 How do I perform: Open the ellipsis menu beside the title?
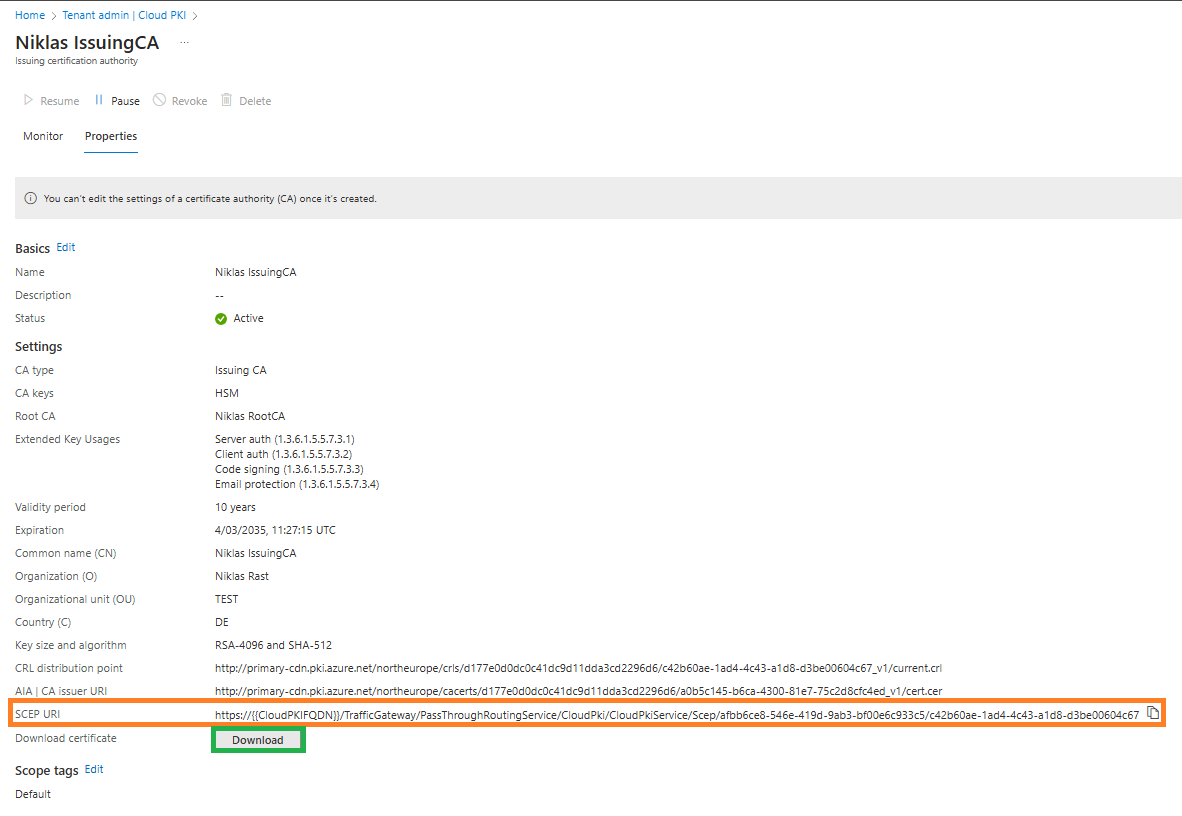pyautogui.click(x=183, y=43)
